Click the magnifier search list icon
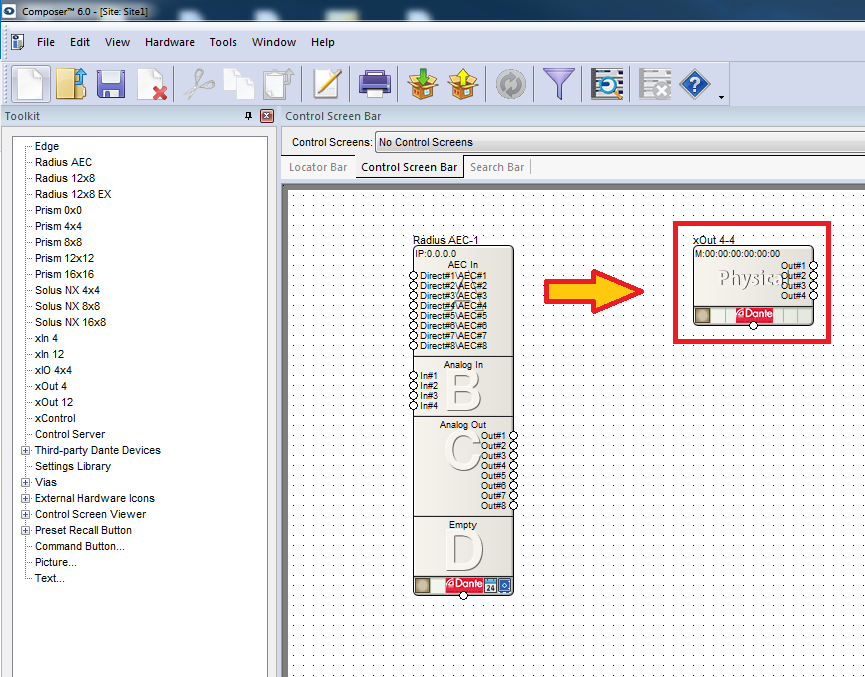865x677 pixels. (x=606, y=84)
